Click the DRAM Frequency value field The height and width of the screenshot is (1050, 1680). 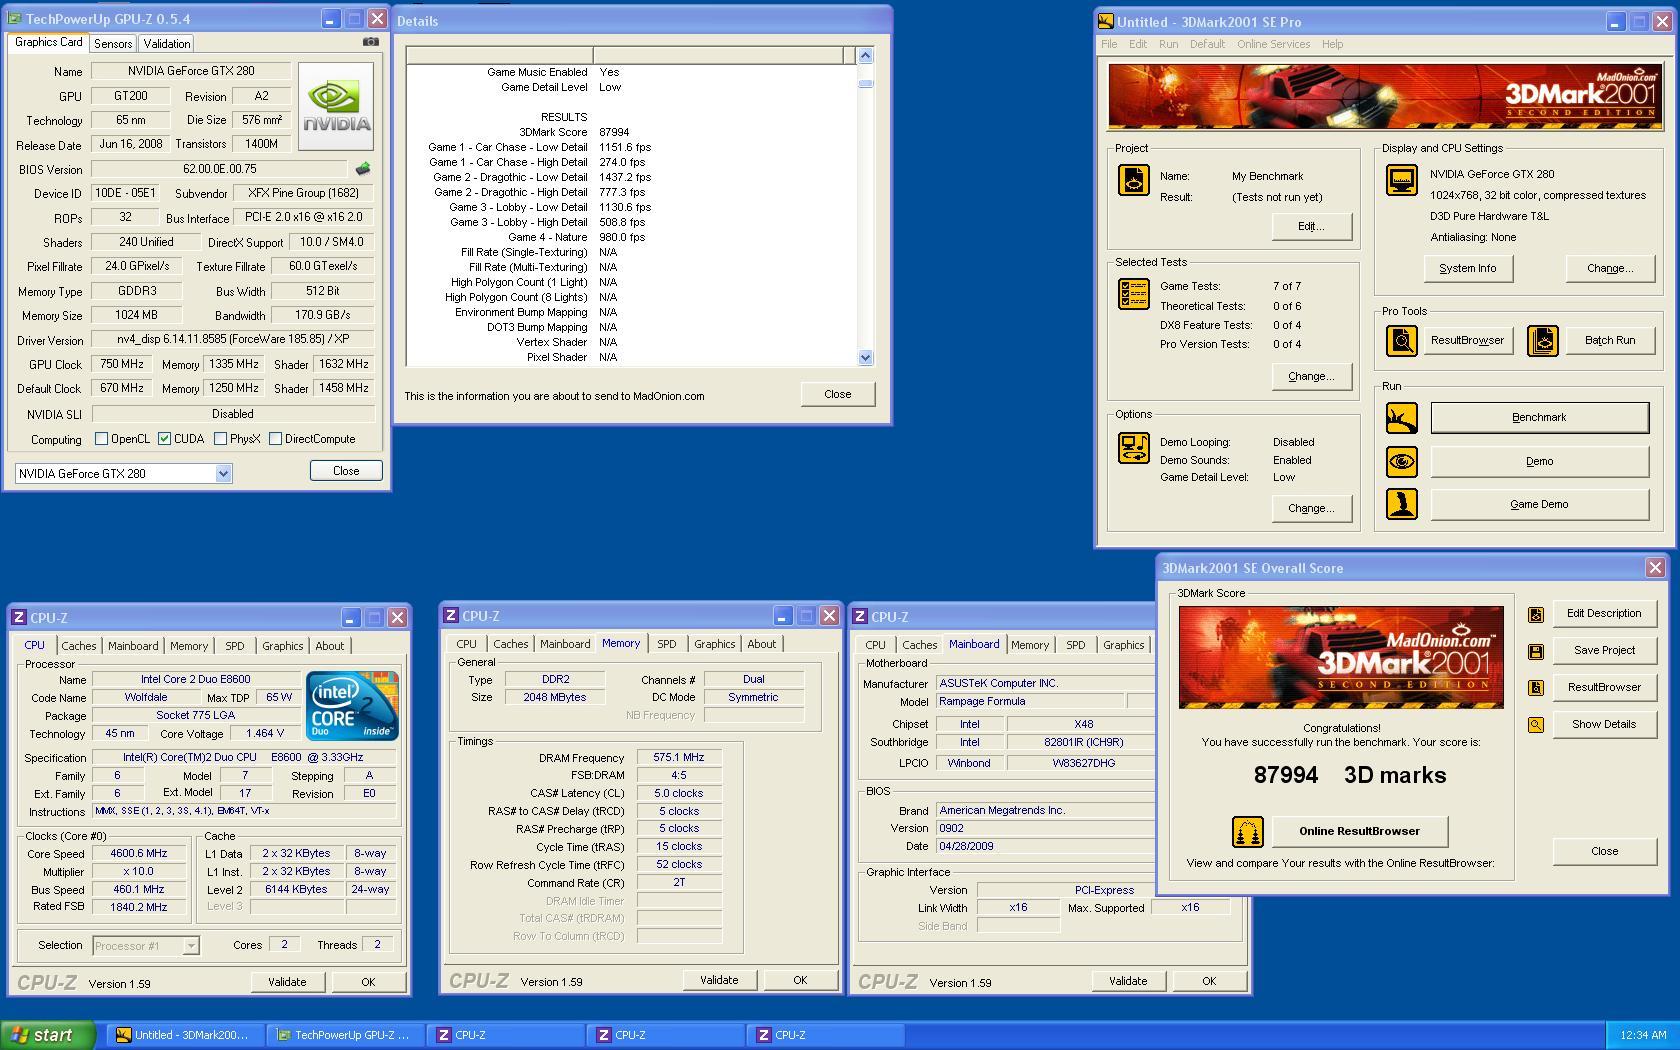(679, 758)
